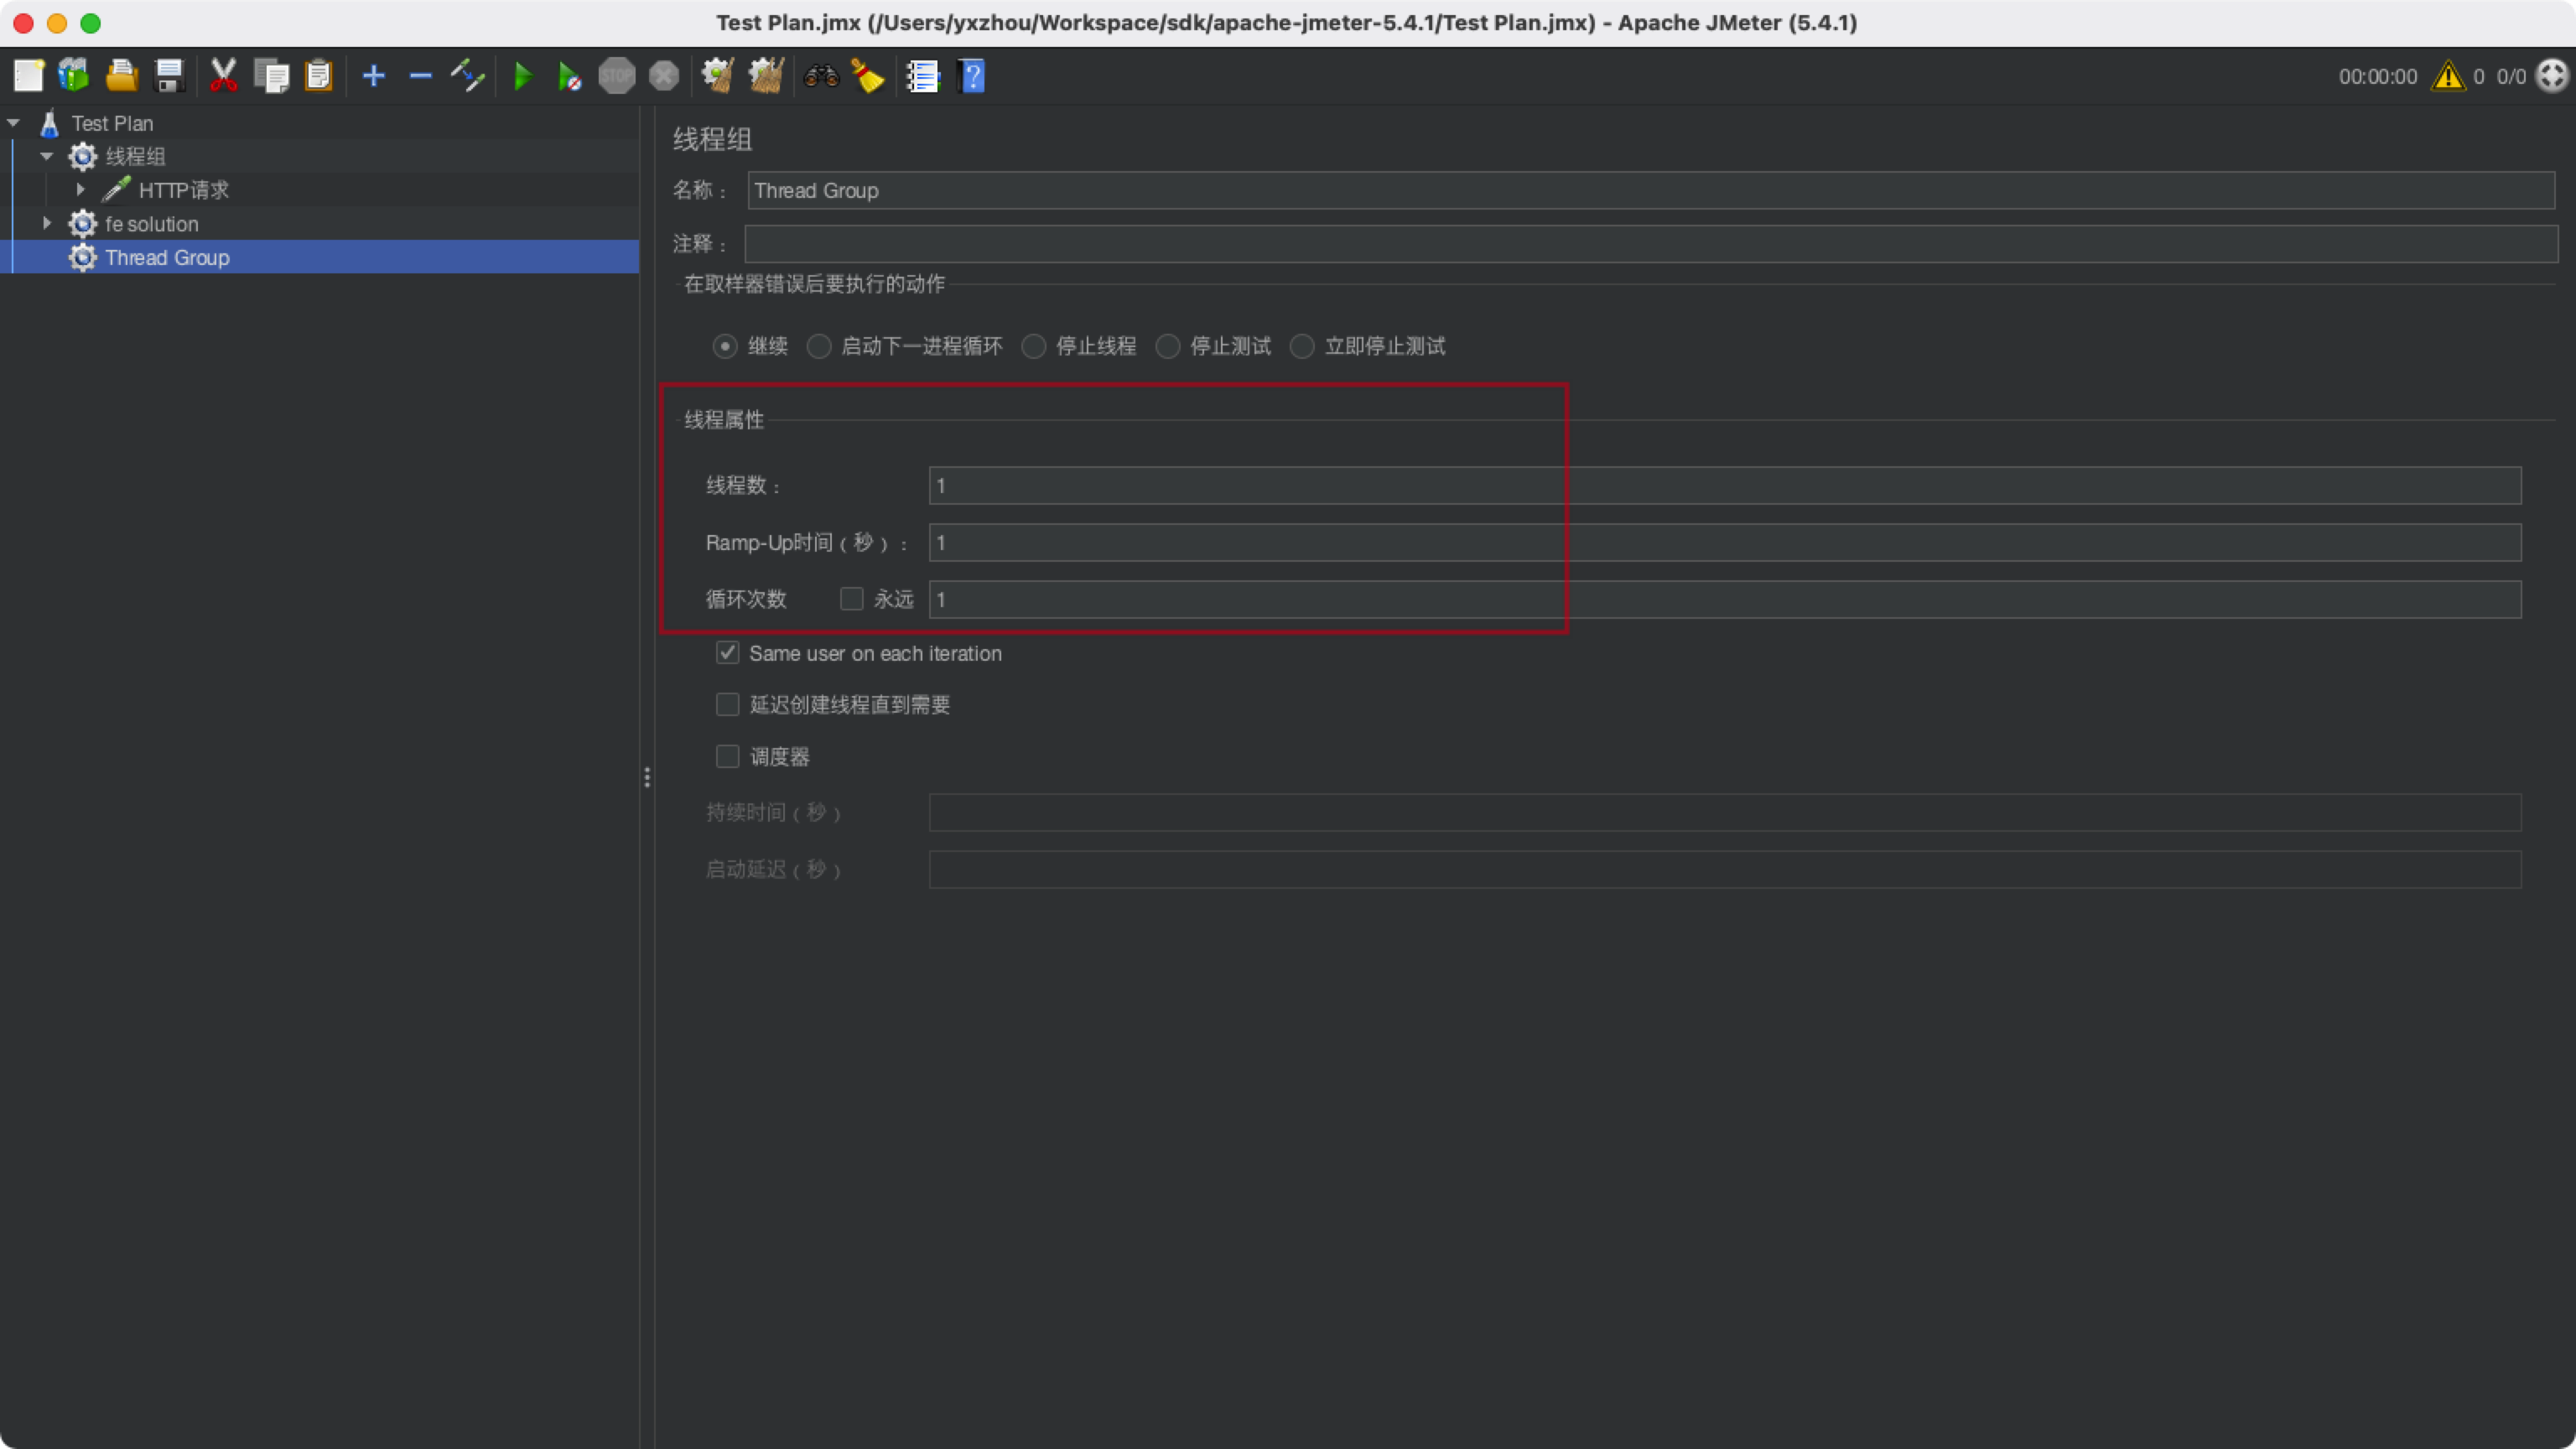The height and width of the screenshot is (1449, 2576).
Task: Toggle selected element enable/disable icon
Action: pyautogui.click(x=467, y=76)
